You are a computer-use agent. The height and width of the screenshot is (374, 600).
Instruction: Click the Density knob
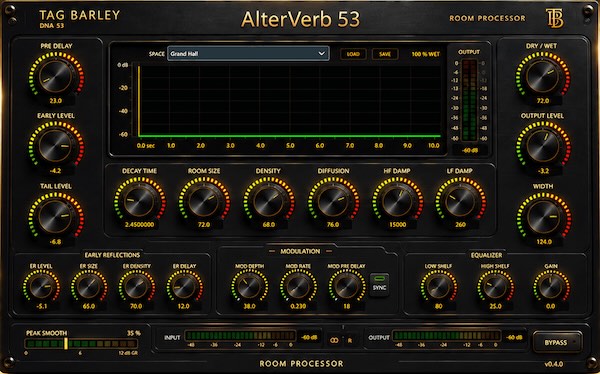[268, 201]
